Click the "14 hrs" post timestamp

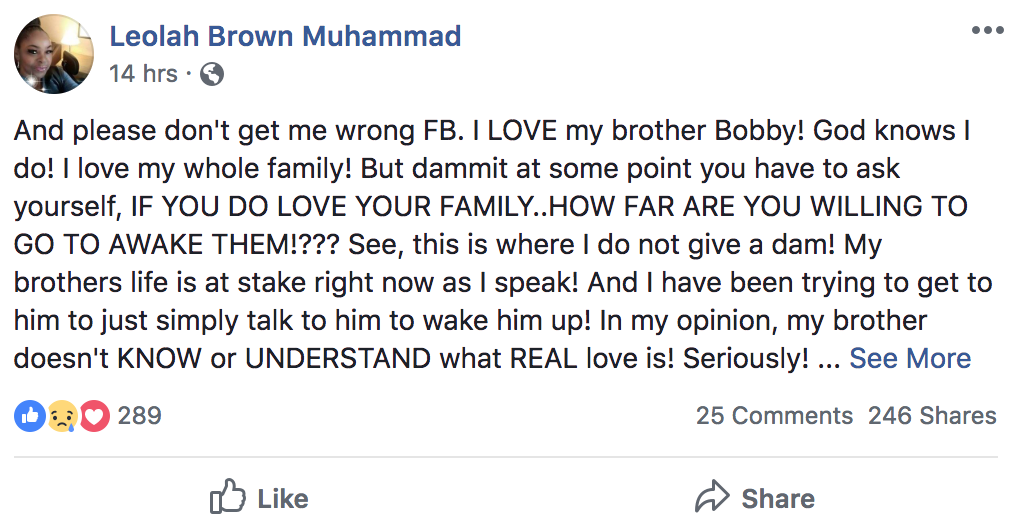(x=143, y=74)
